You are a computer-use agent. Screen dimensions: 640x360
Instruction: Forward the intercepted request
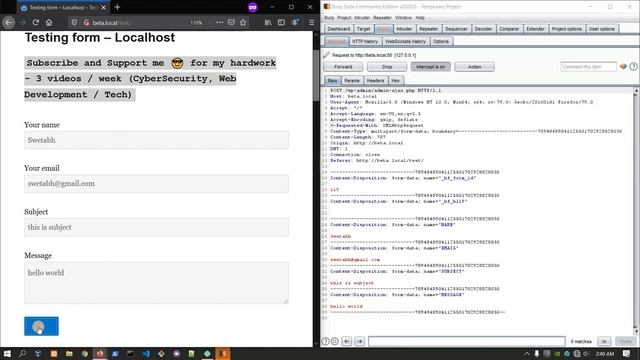tap(343, 67)
